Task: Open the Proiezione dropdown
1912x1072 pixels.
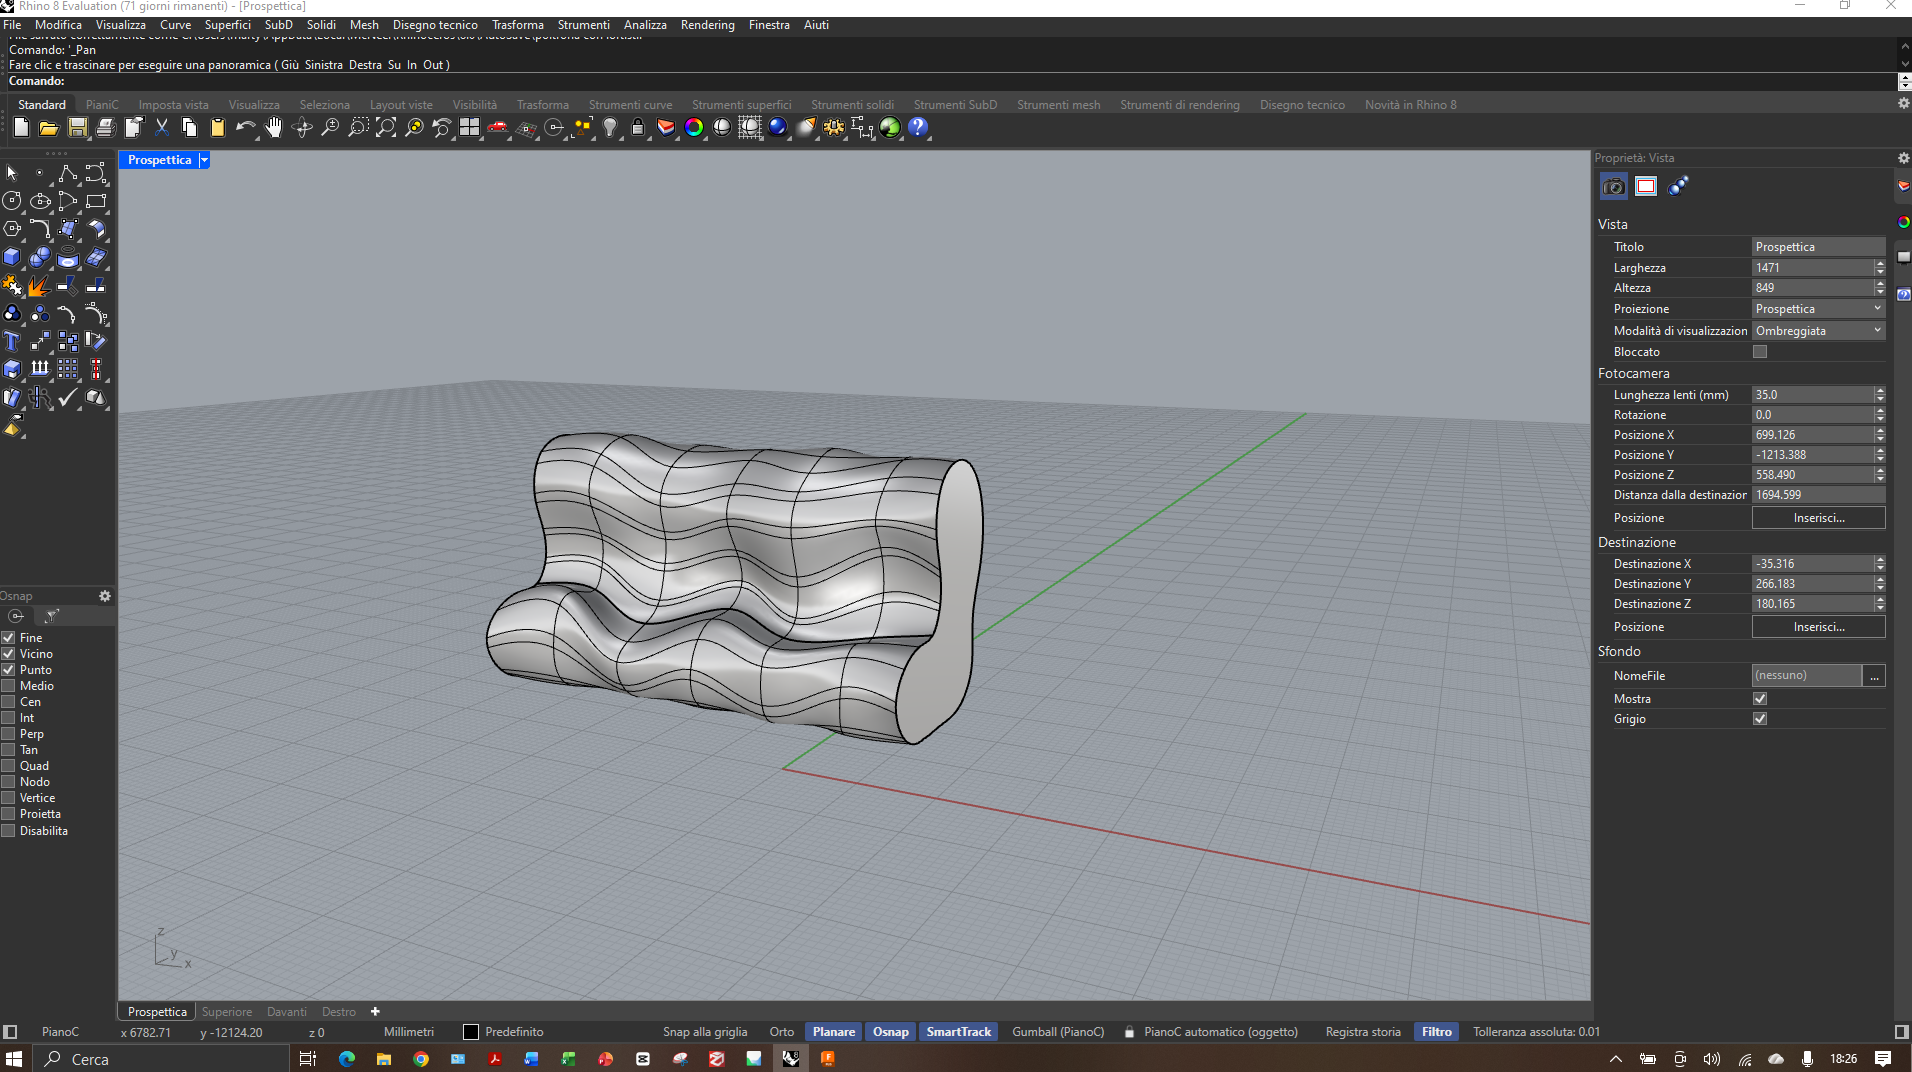Action: click(1817, 309)
